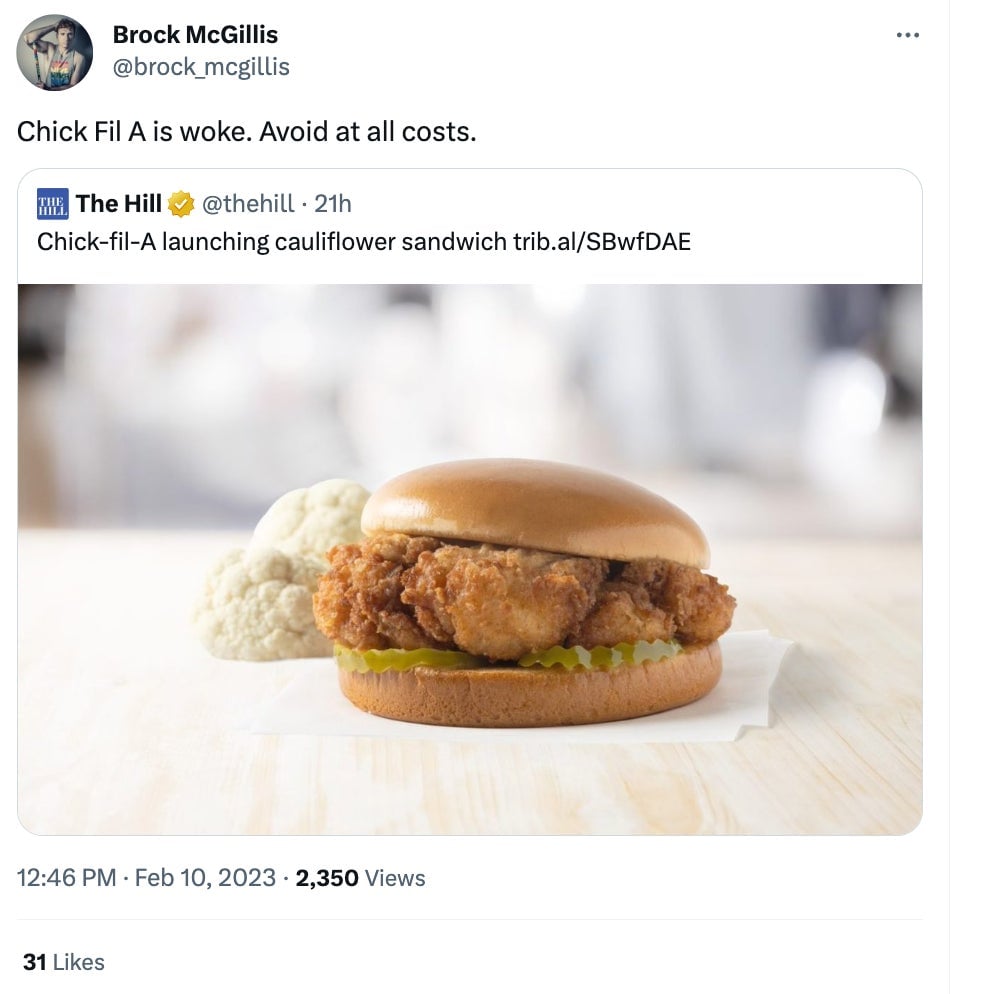The height and width of the screenshot is (994, 982).
Task: Click The Hill's blue square logo avatar
Action: 52,205
